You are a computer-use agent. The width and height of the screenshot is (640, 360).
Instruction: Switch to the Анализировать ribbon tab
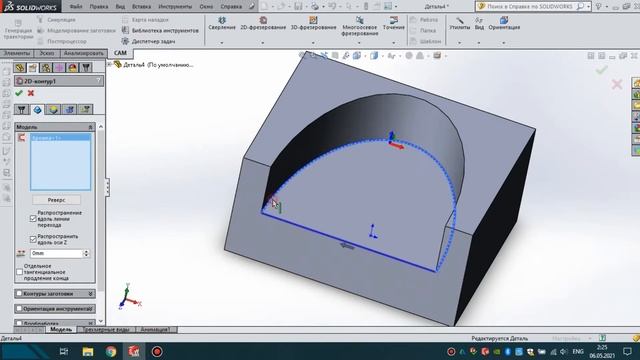tap(84, 53)
